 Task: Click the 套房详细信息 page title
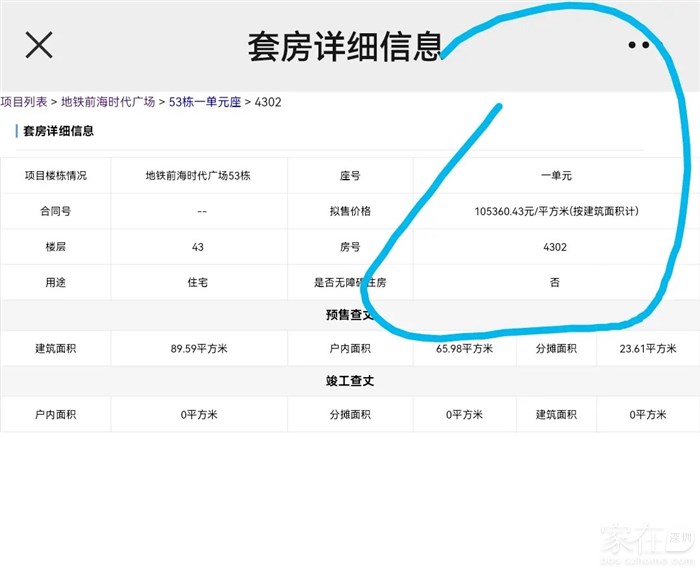coord(345,46)
